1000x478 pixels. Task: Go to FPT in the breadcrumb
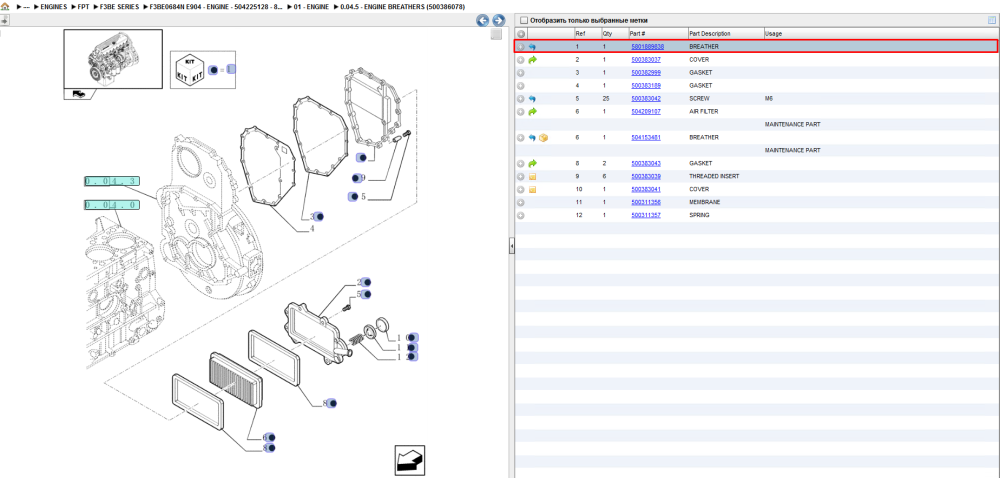82,6
